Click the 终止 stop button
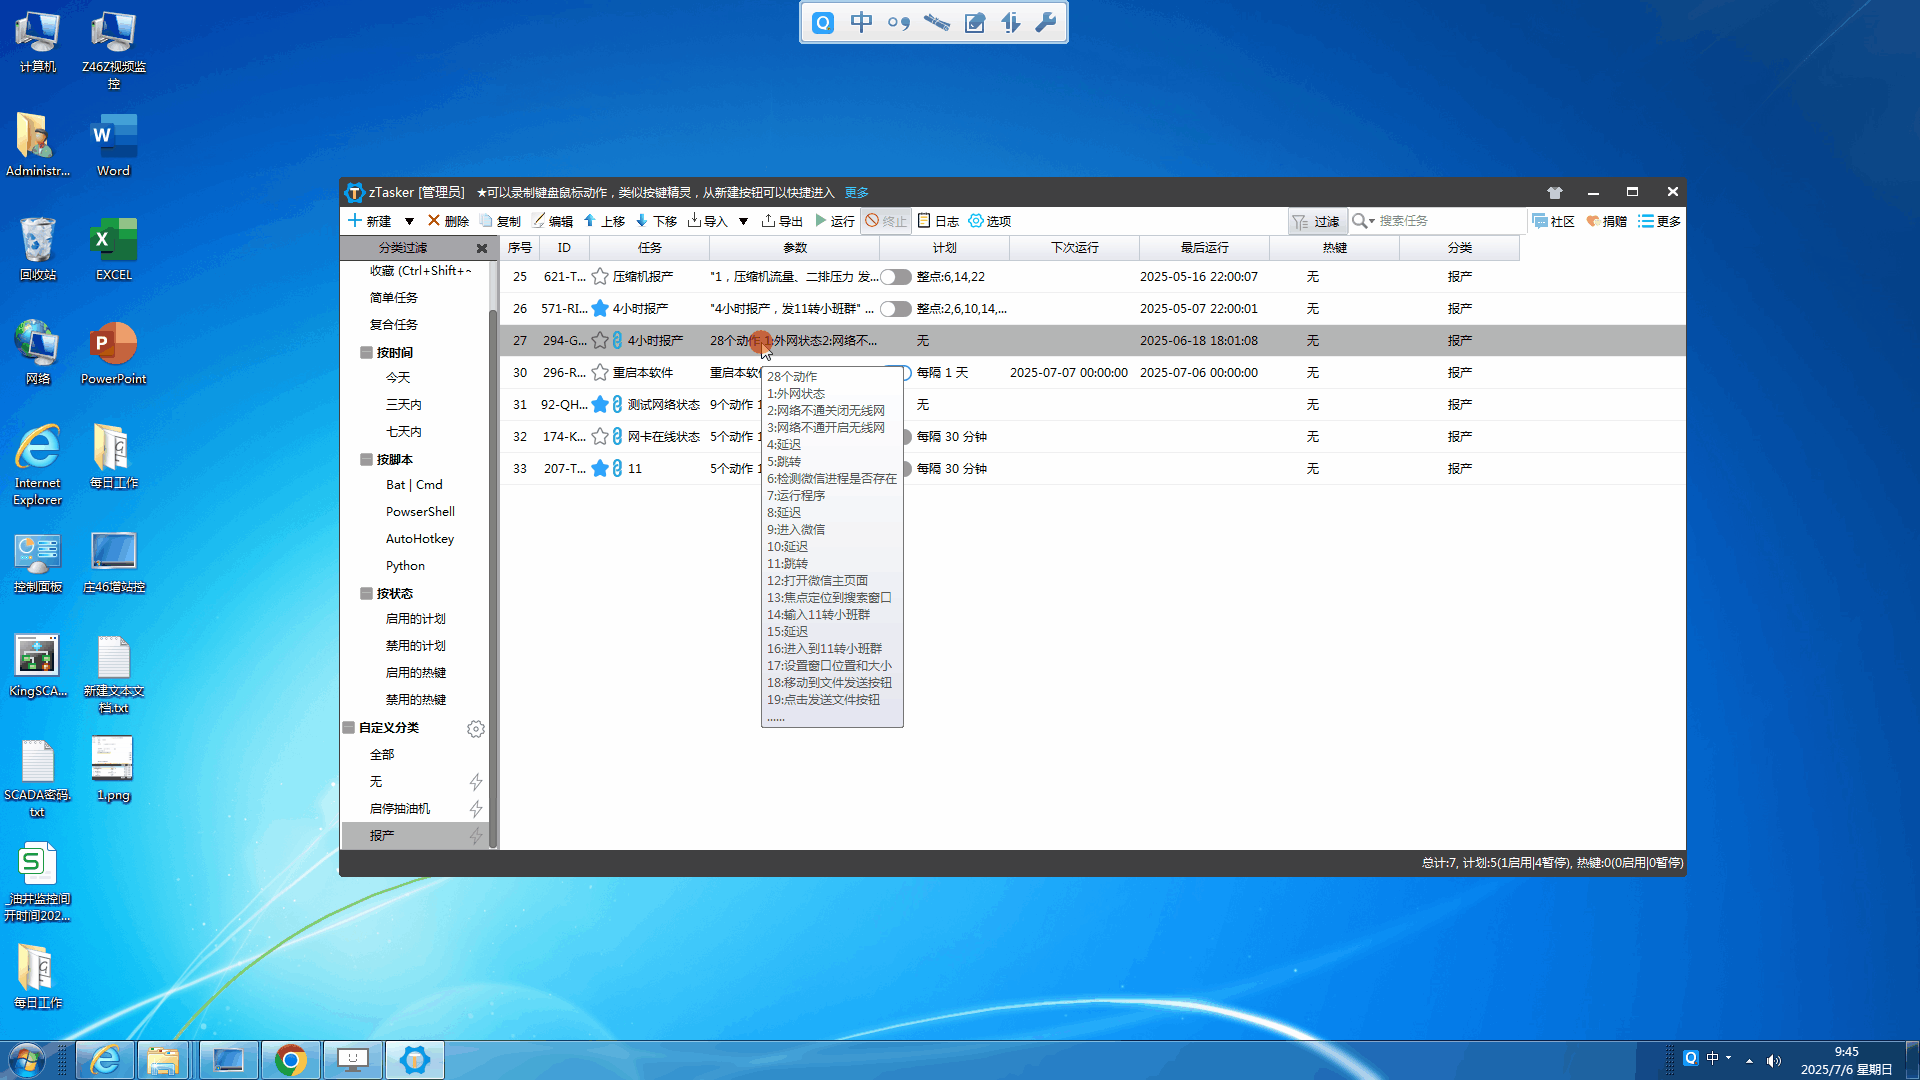 click(x=886, y=221)
